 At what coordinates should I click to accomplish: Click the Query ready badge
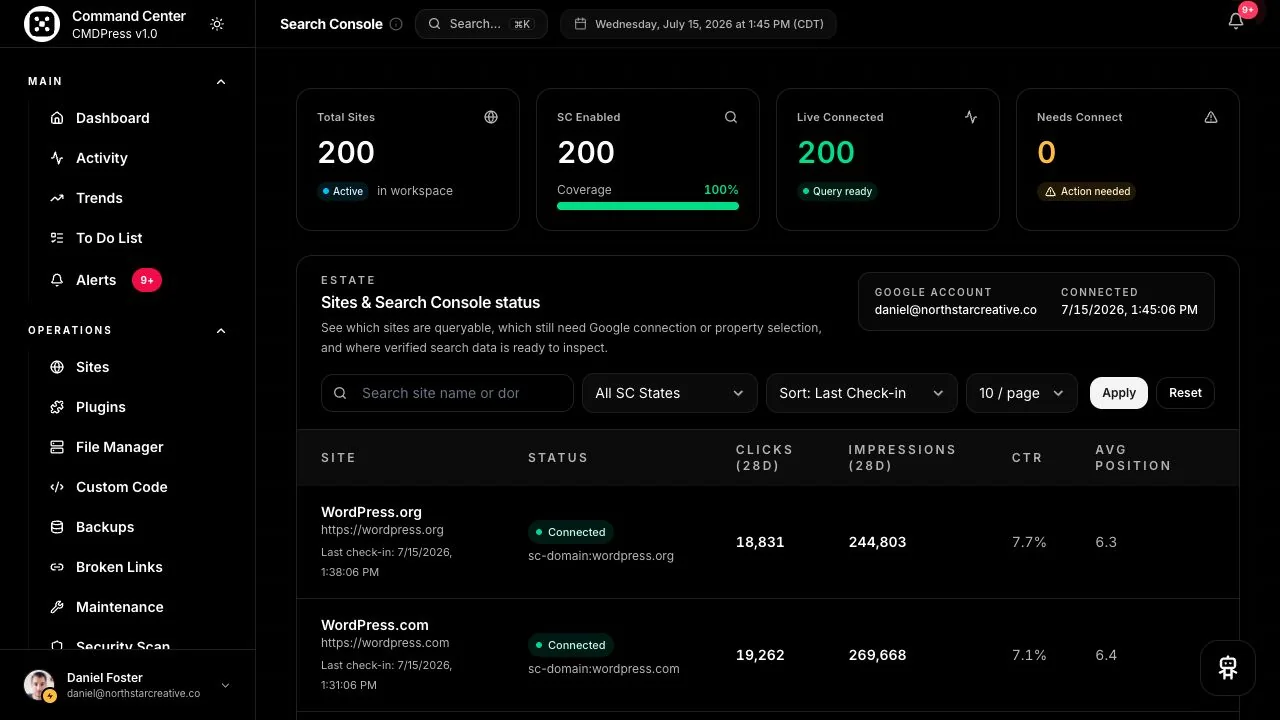pyautogui.click(x=837, y=191)
